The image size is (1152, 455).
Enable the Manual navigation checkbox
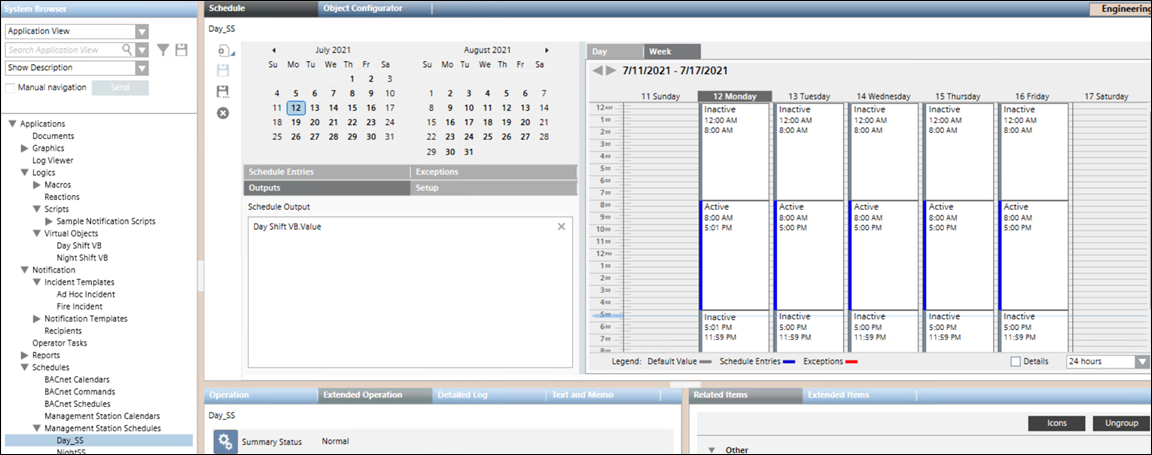point(10,88)
